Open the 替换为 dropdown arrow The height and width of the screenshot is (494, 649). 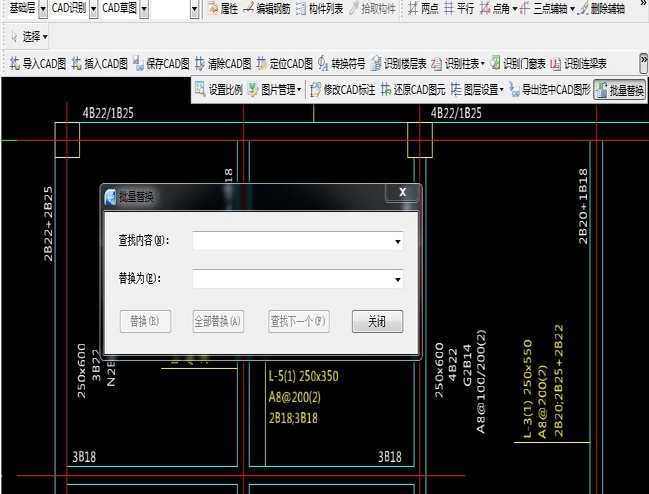[x=397, y=279]
